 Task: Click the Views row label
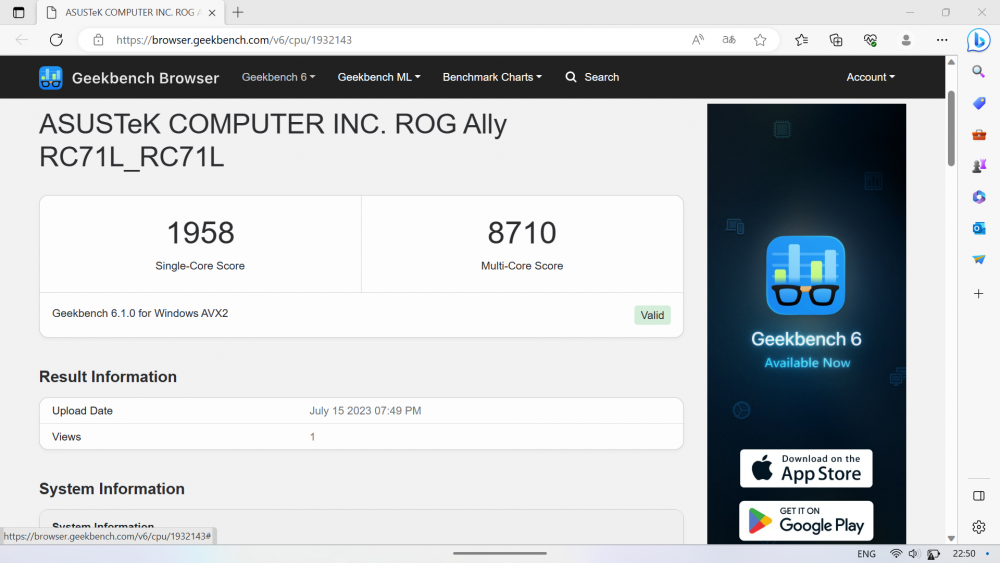(x=66, y=437)
